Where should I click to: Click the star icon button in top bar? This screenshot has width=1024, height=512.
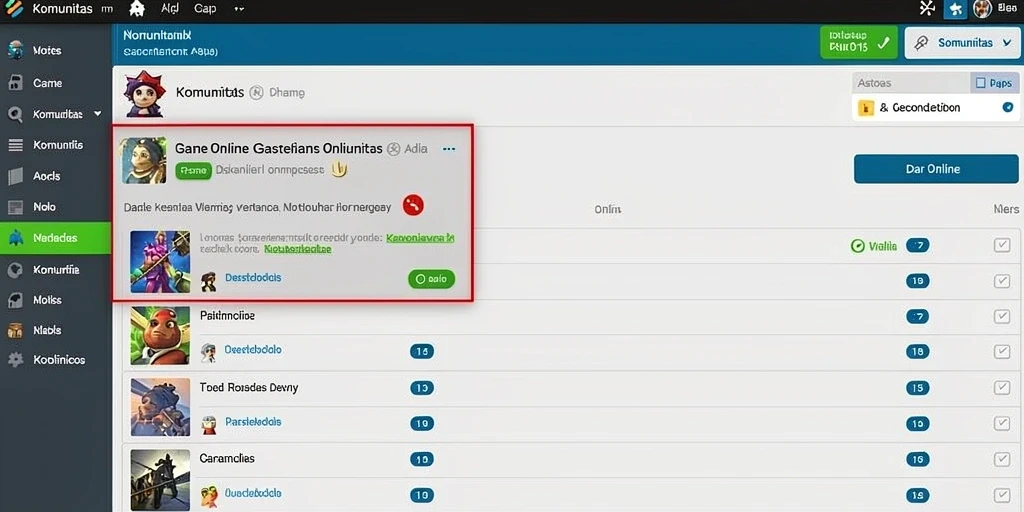955,8
